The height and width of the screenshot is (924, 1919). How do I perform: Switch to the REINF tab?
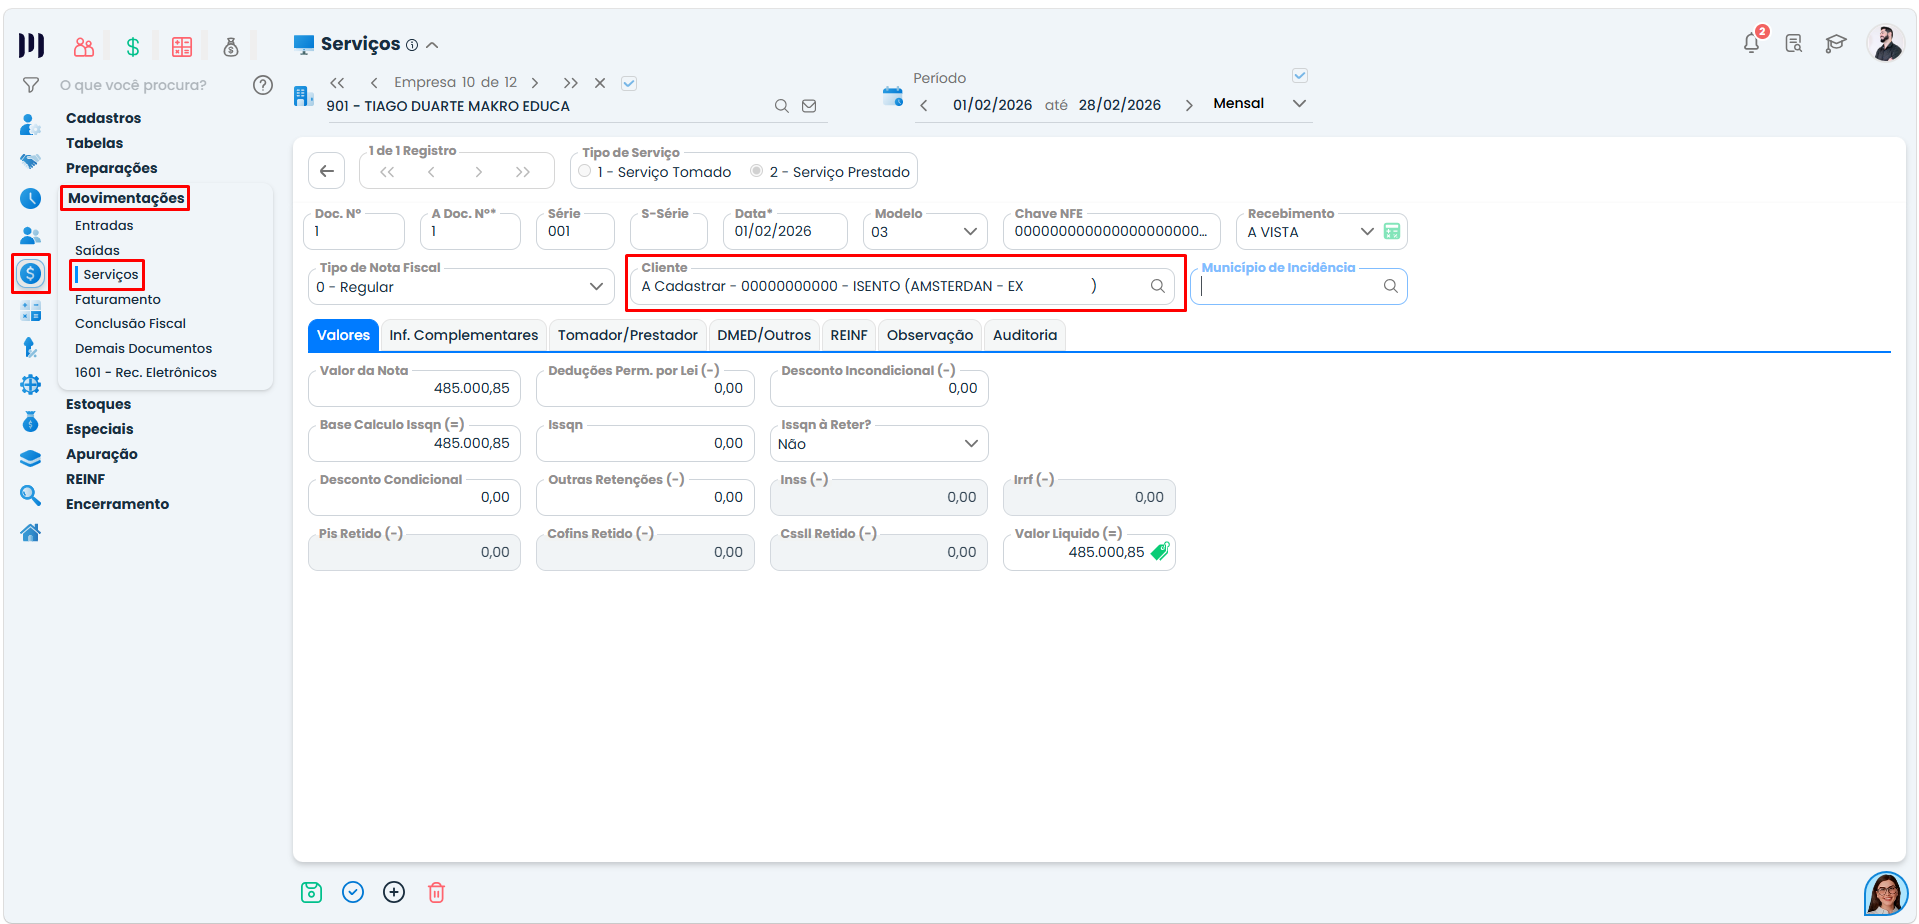coord(849,335)
